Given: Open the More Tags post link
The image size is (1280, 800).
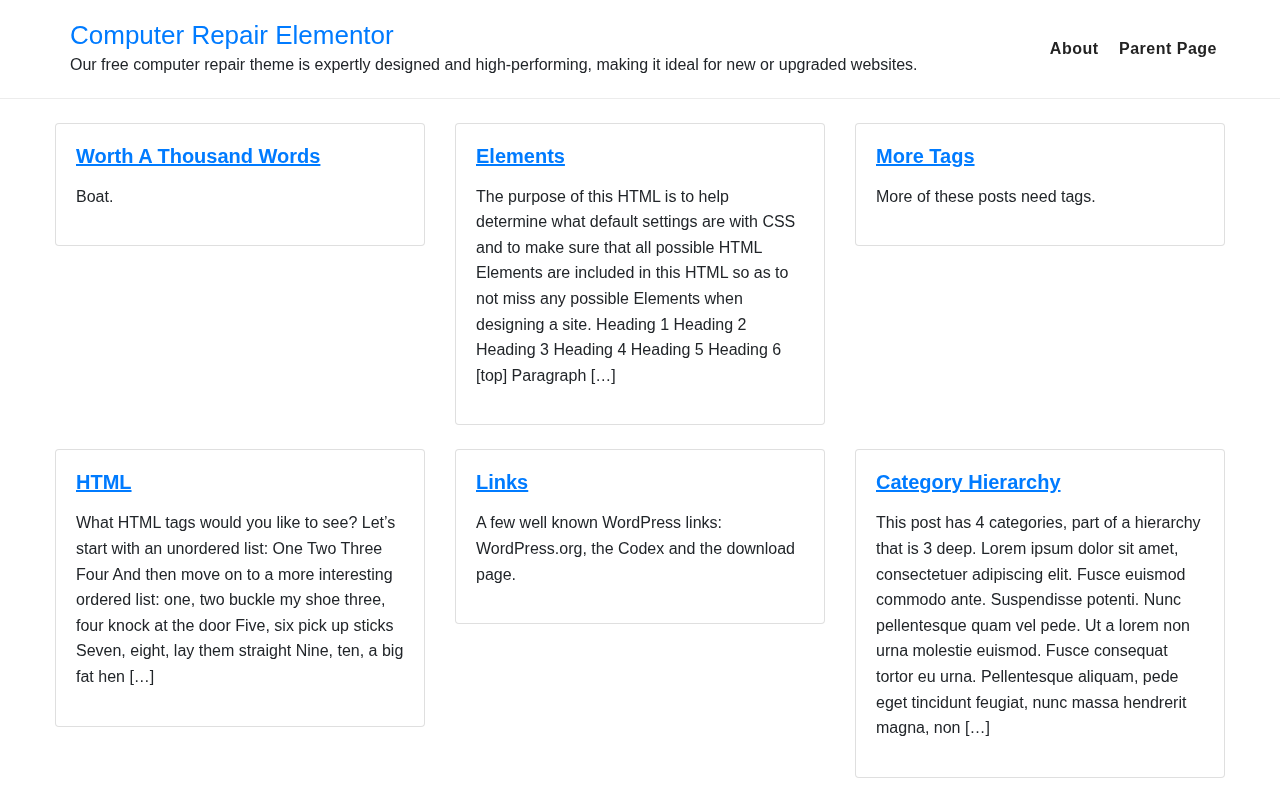Looking at the screenshot, I should [x=925, y=156].
